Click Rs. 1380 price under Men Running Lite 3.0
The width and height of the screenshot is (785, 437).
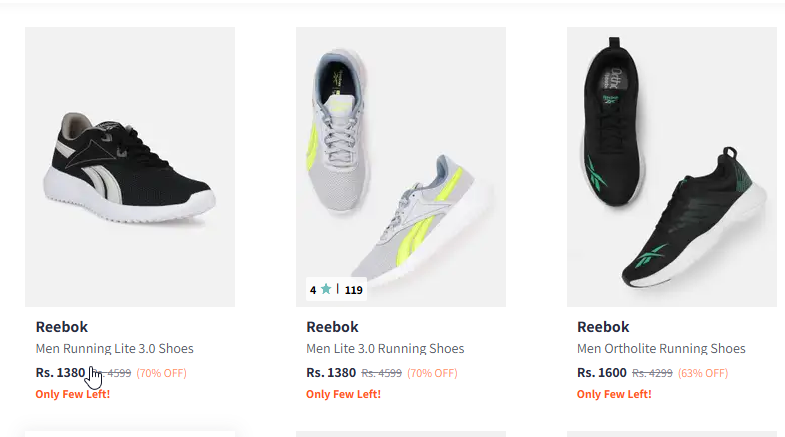(60, 373)
